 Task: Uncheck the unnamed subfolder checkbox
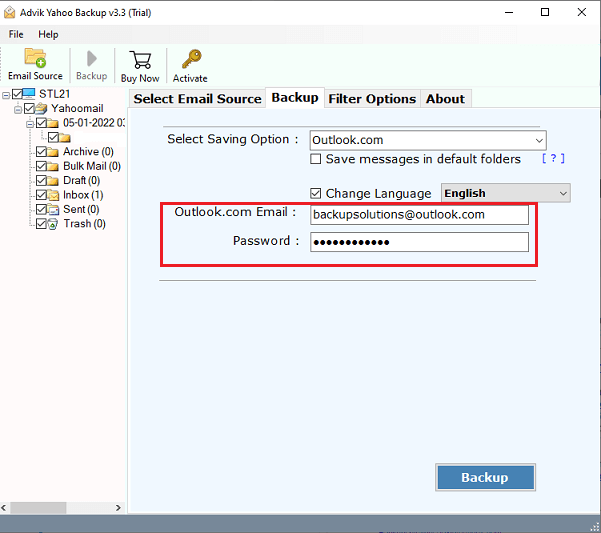click(53, 137)
